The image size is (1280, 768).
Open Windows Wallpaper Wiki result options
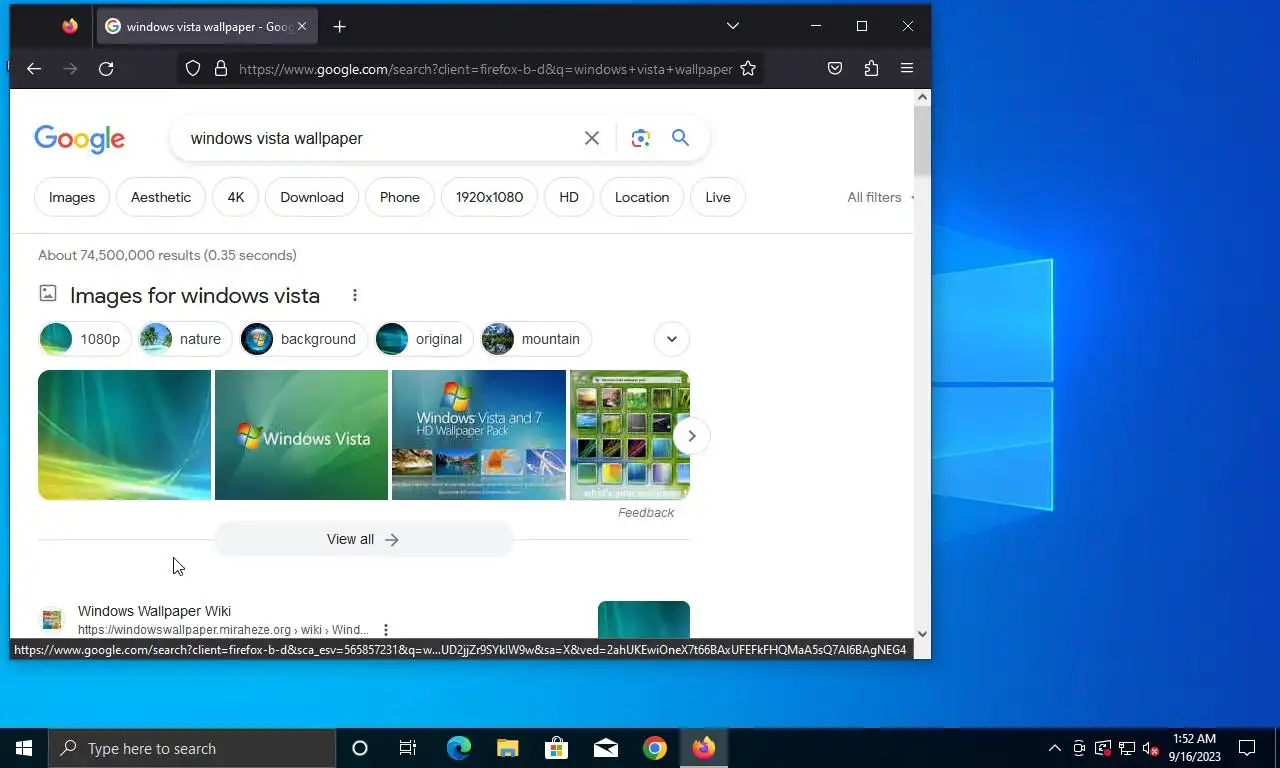point(386,630)
